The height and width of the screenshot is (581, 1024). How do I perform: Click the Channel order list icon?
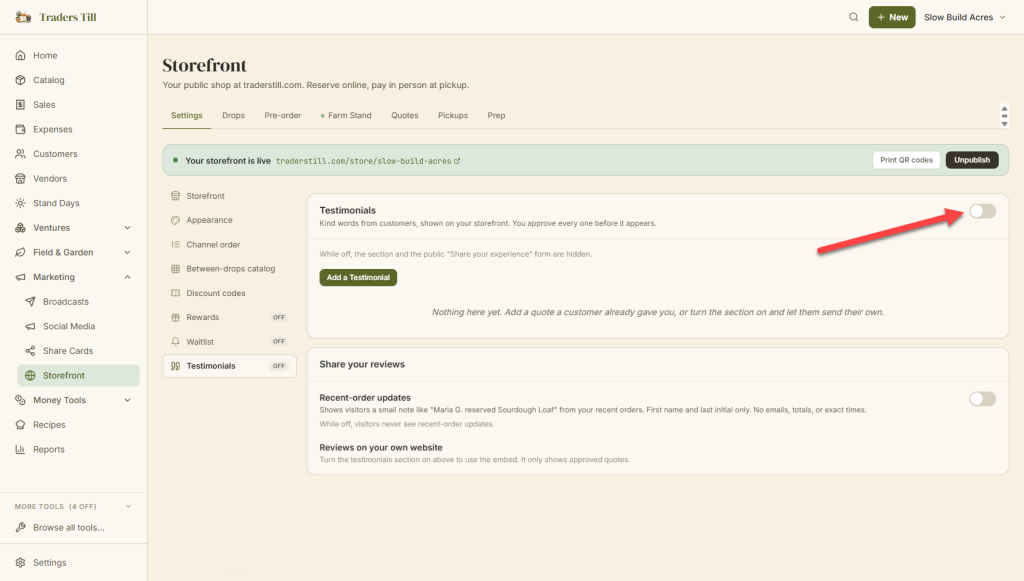(175, 244)
